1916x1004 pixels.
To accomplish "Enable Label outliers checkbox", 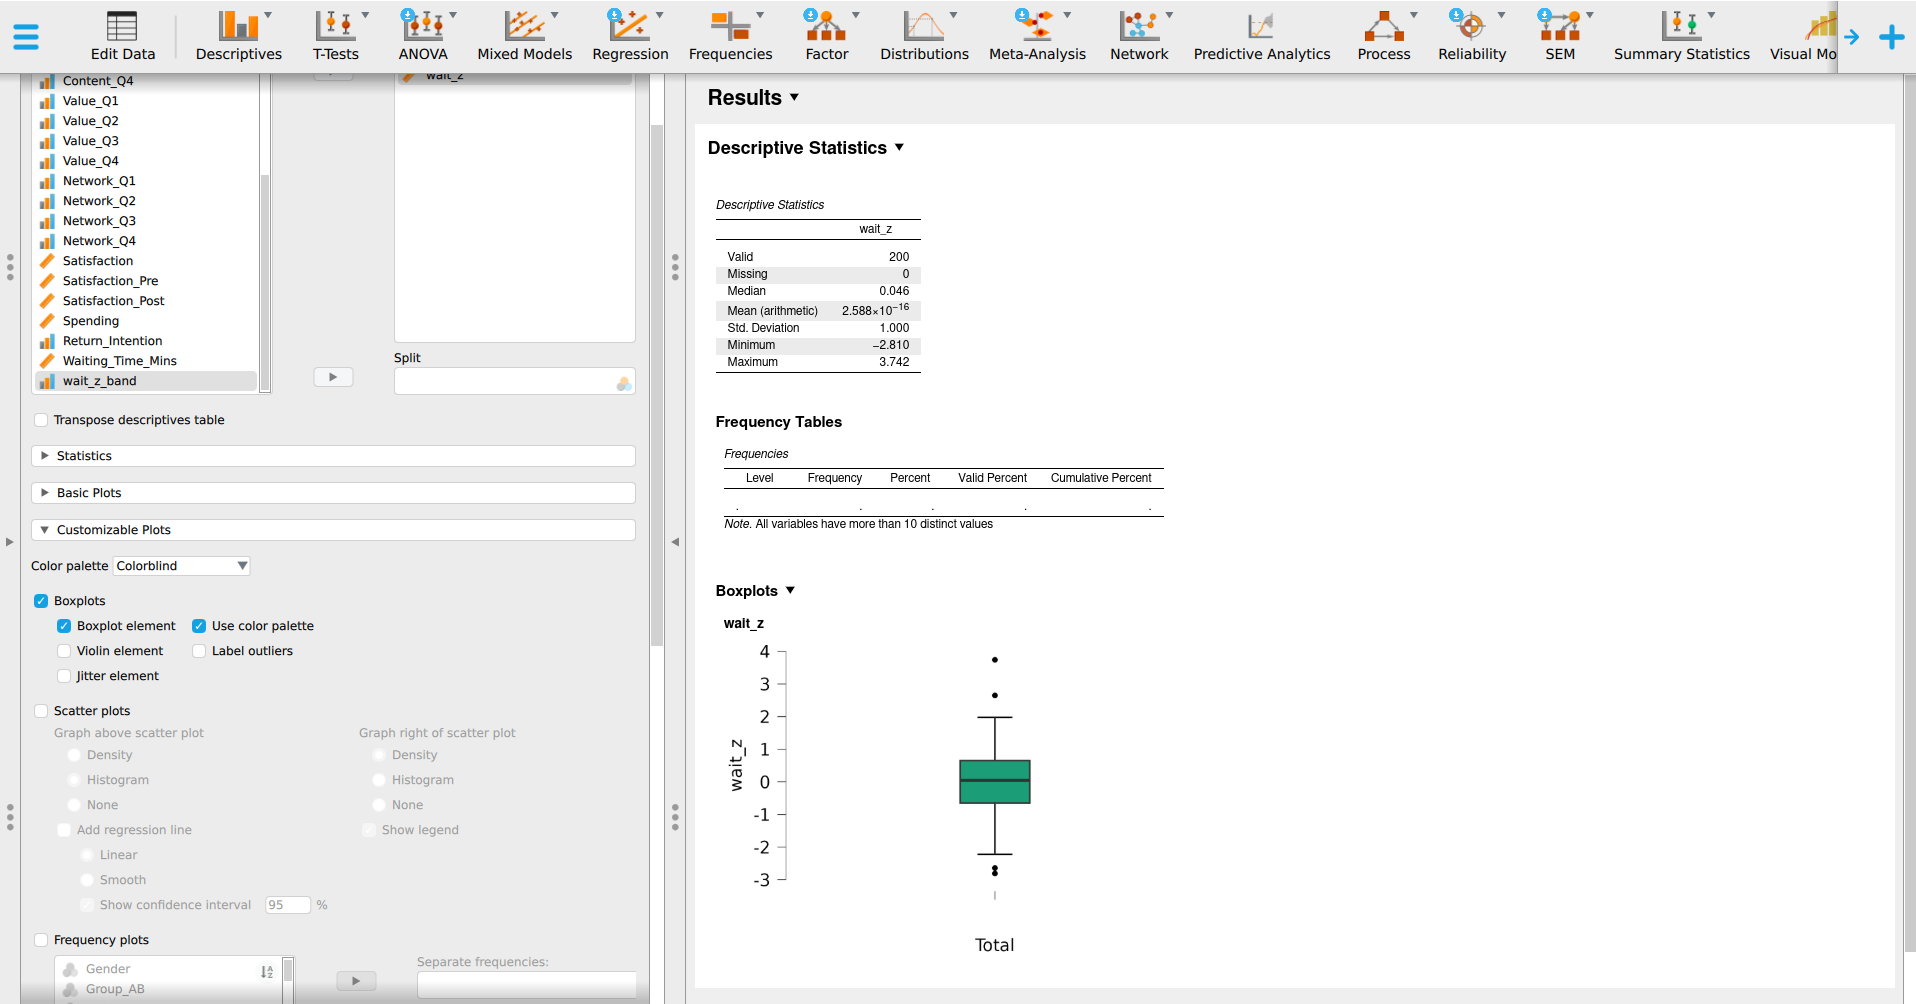I will pyautogui.click(x=199, y=651).
